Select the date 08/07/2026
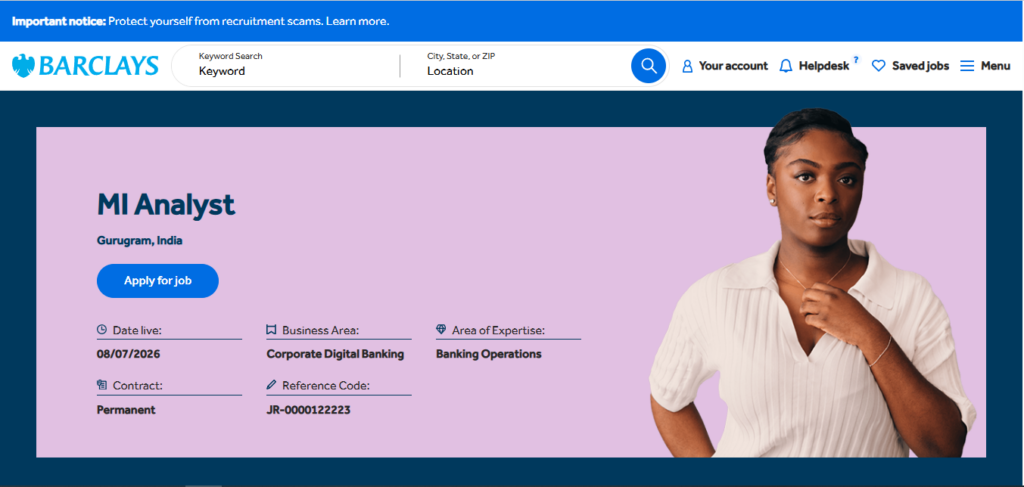1024x487 pixels. [129, 354]
